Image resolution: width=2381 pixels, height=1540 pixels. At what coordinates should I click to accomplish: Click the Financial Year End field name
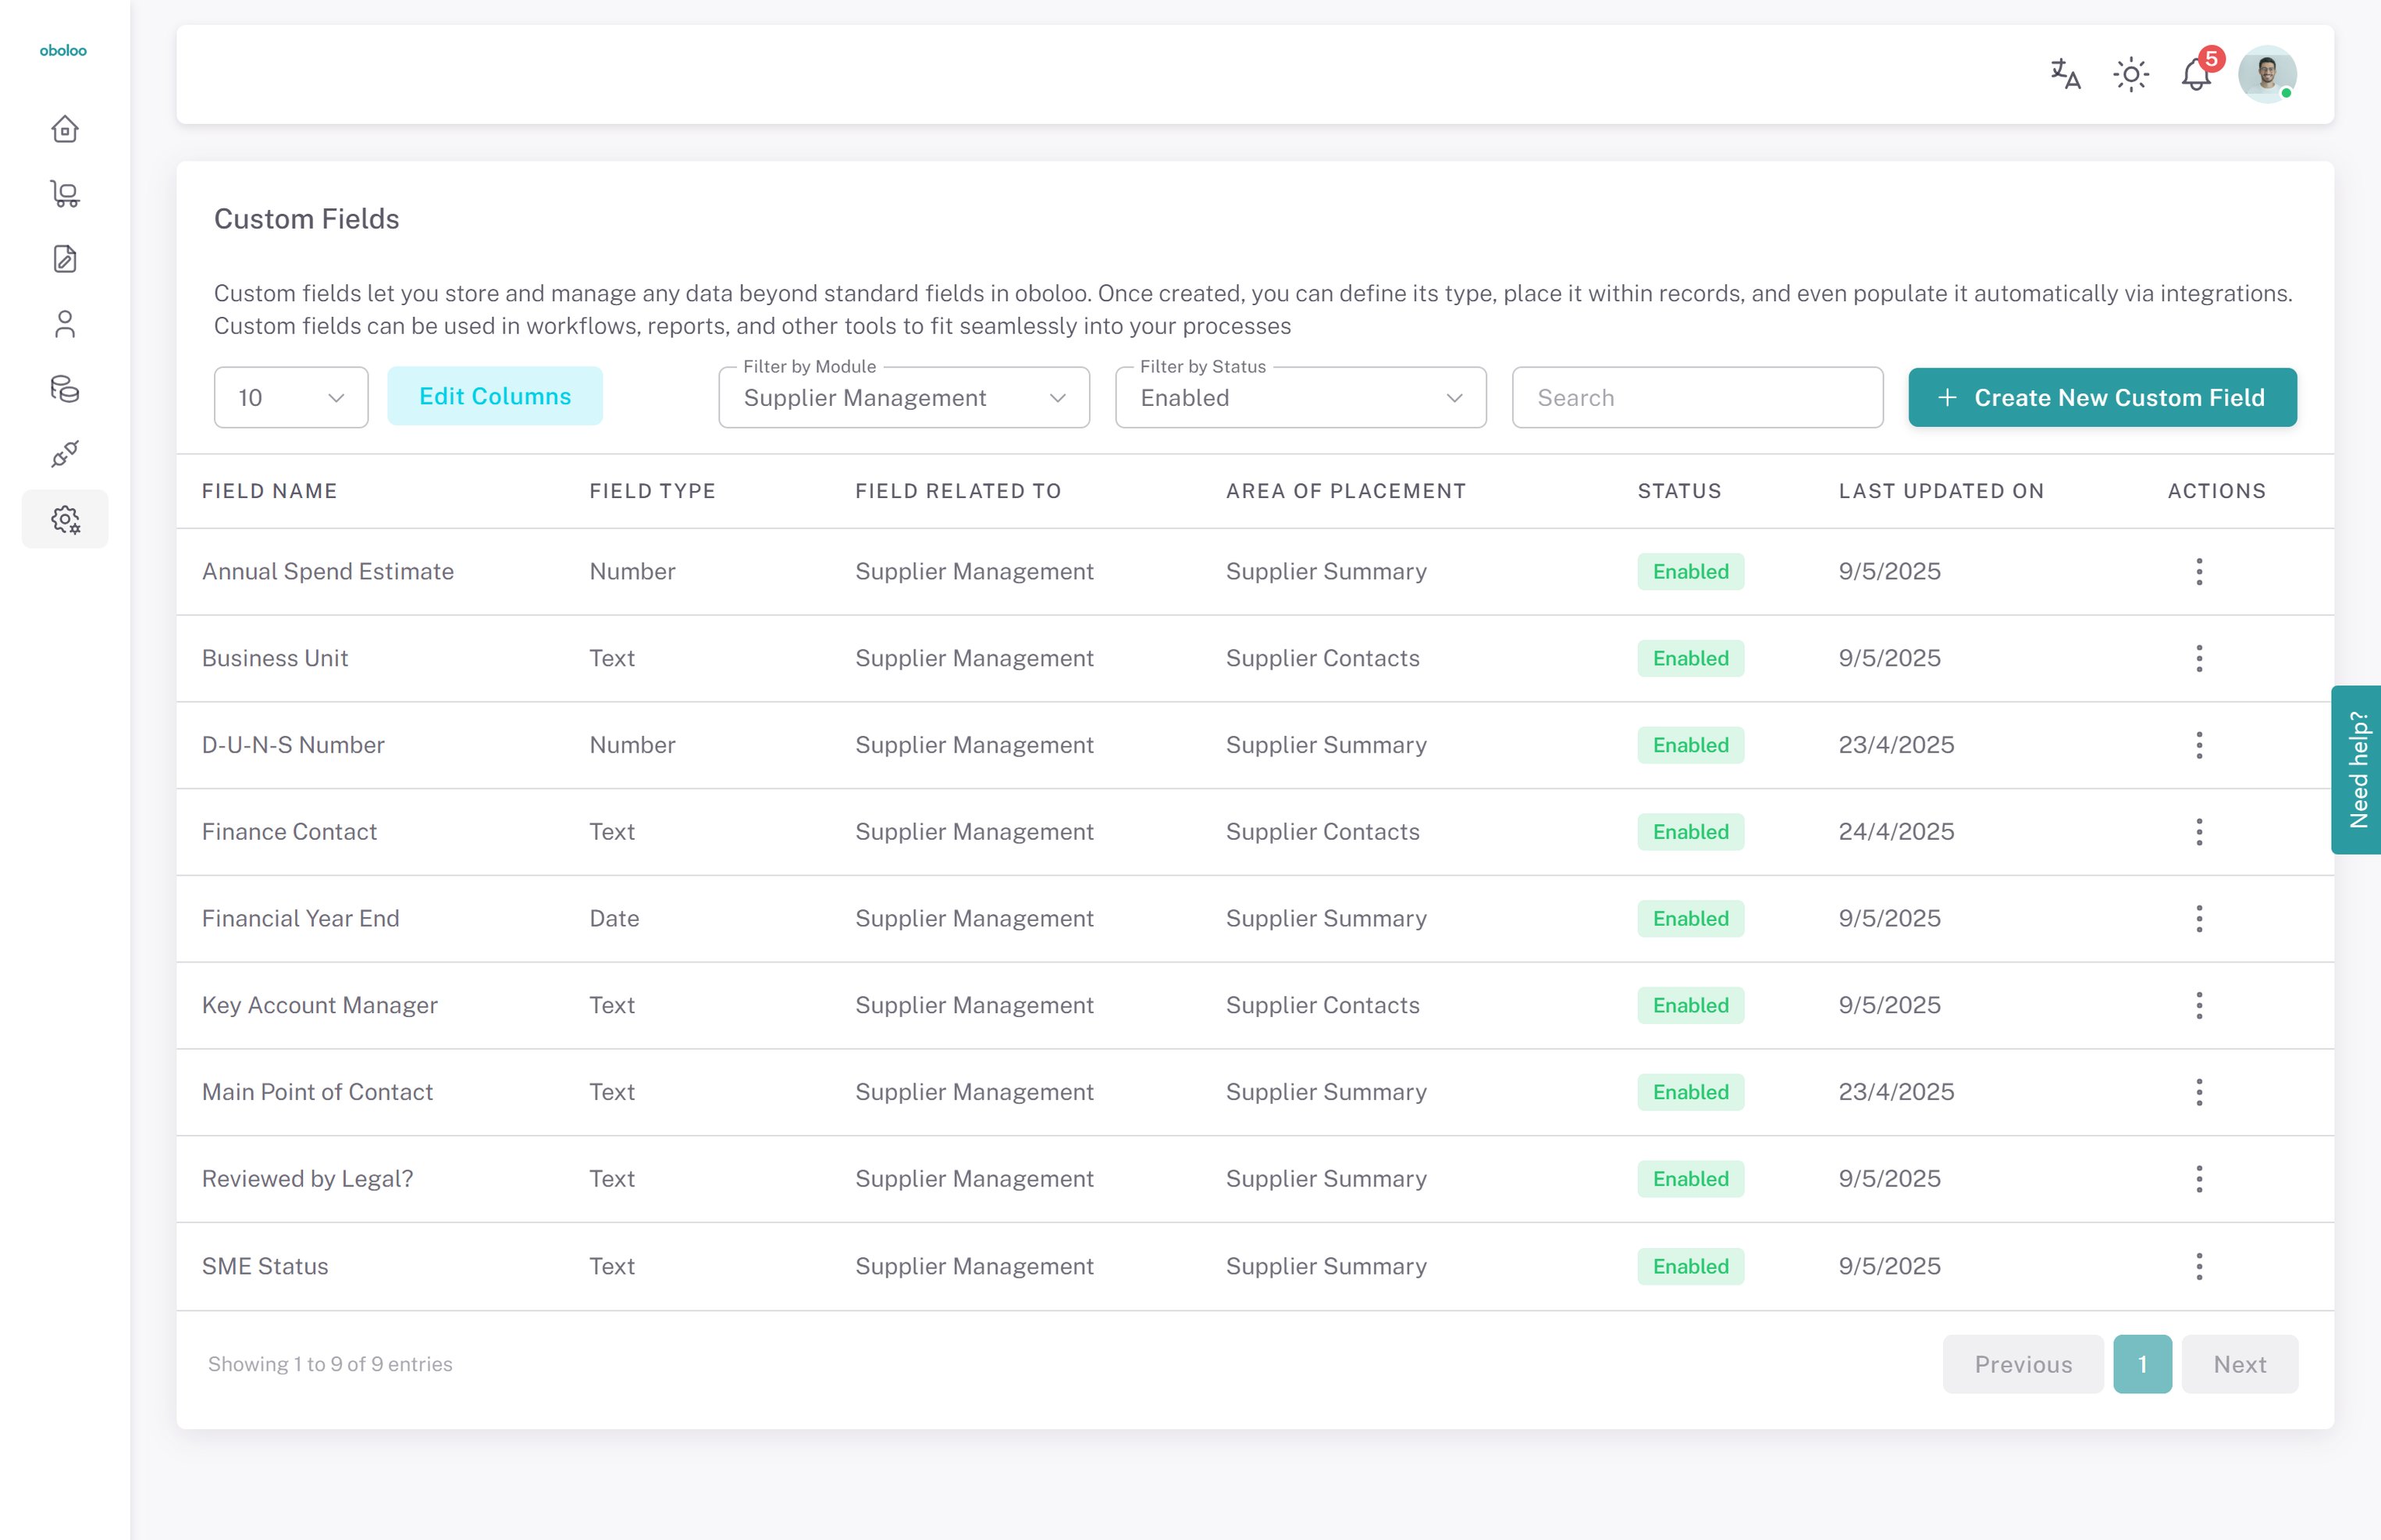300,918
